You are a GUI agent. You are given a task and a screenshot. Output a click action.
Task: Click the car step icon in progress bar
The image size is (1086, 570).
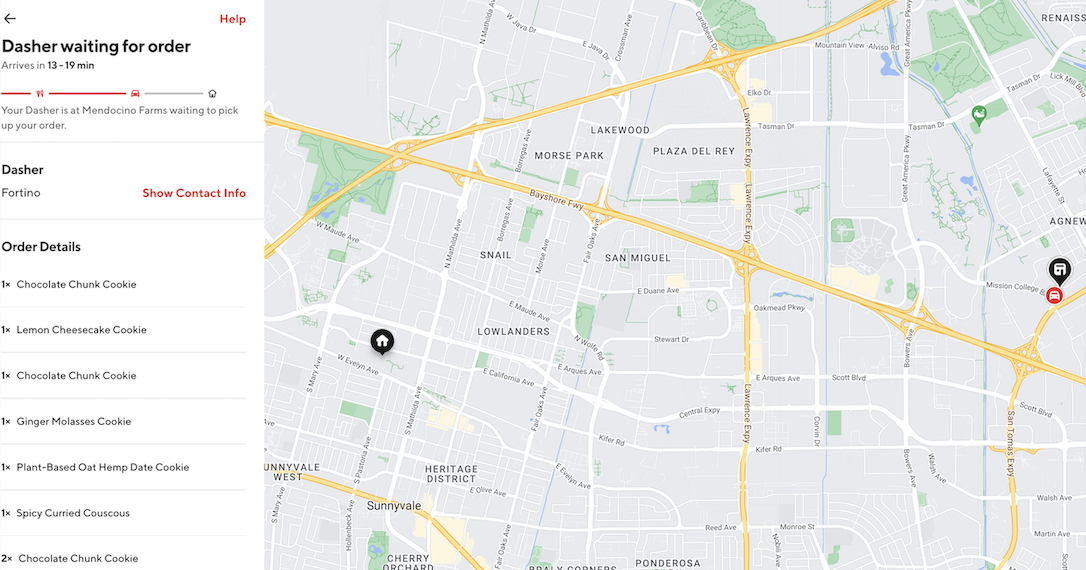[136, 93]
